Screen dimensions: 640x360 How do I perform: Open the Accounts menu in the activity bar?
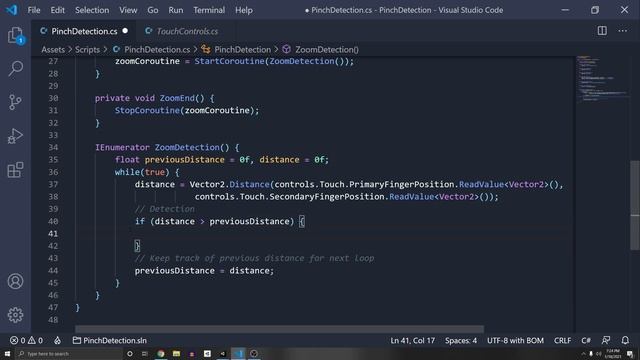16,281
